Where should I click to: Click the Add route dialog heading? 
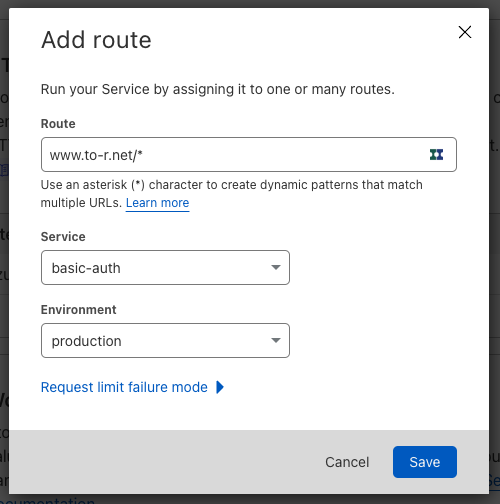96,40
